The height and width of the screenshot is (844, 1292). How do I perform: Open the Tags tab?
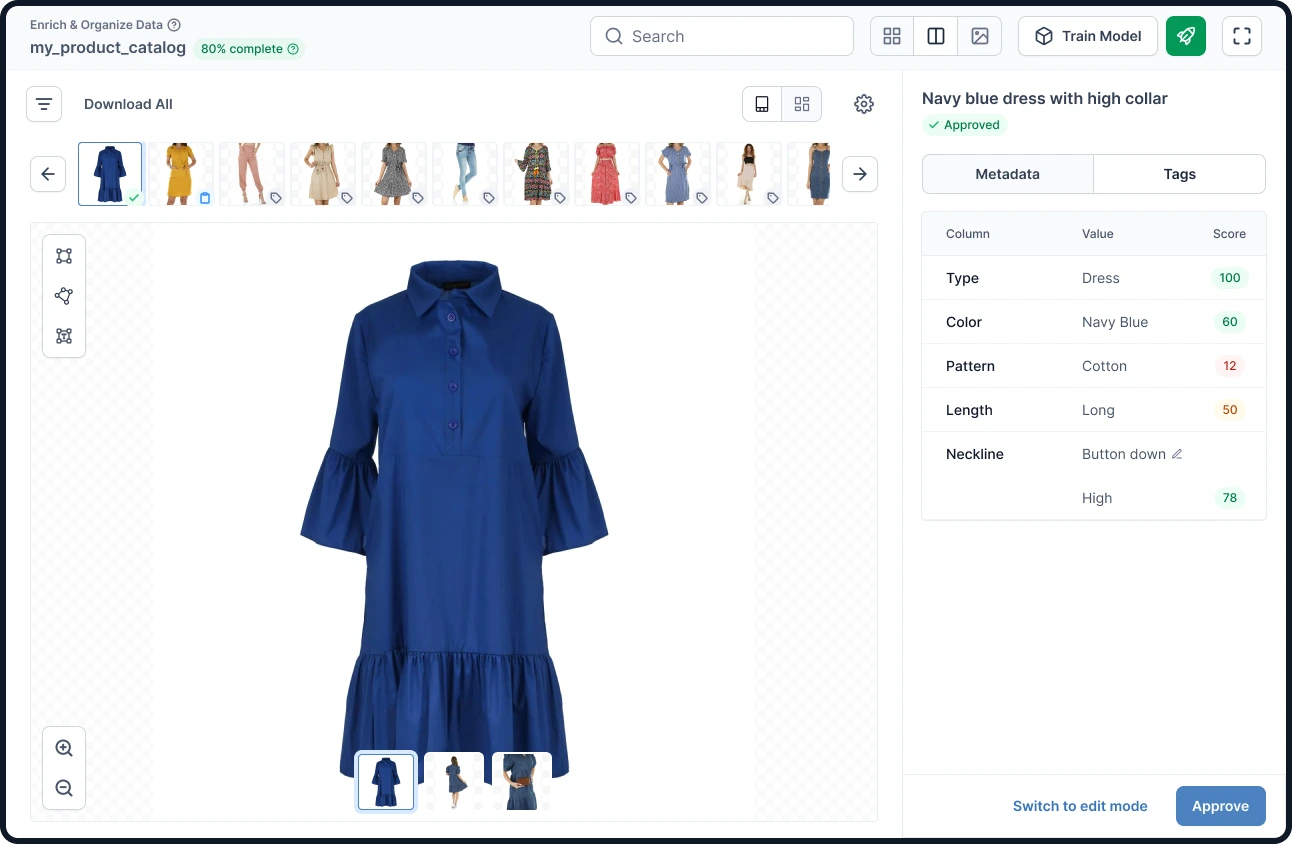coord(1180,174)
